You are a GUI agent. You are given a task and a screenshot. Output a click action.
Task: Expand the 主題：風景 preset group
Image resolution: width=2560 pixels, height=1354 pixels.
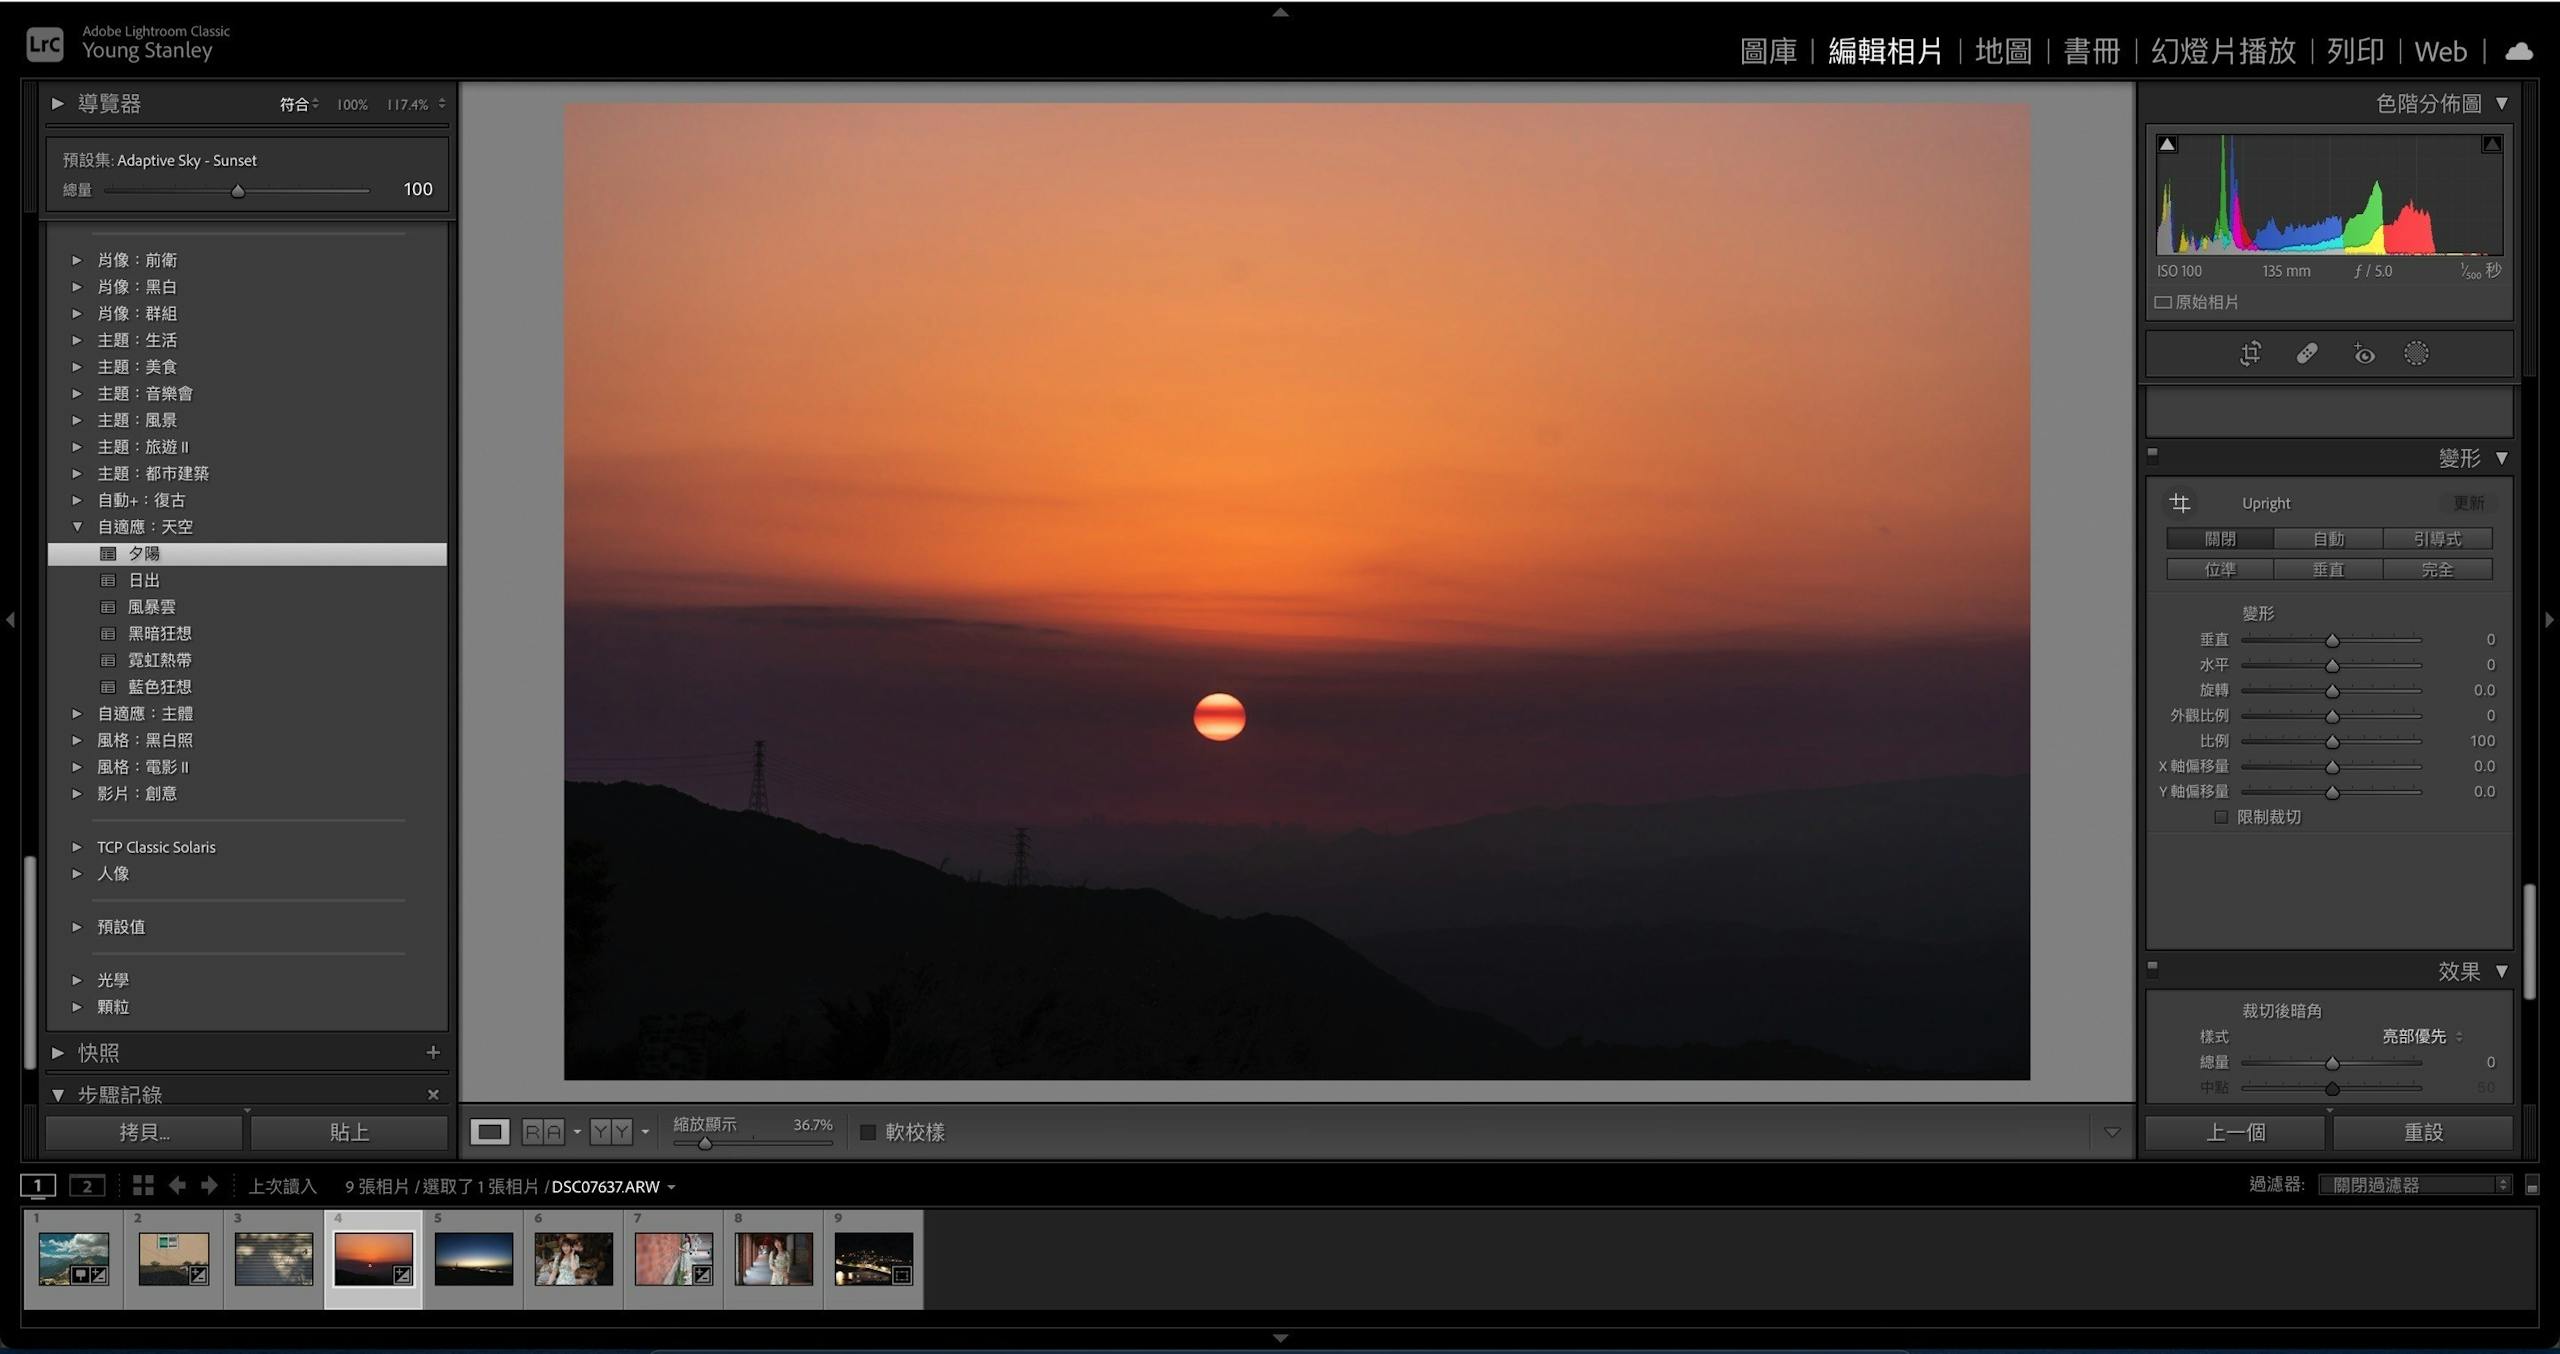[77, 420]
